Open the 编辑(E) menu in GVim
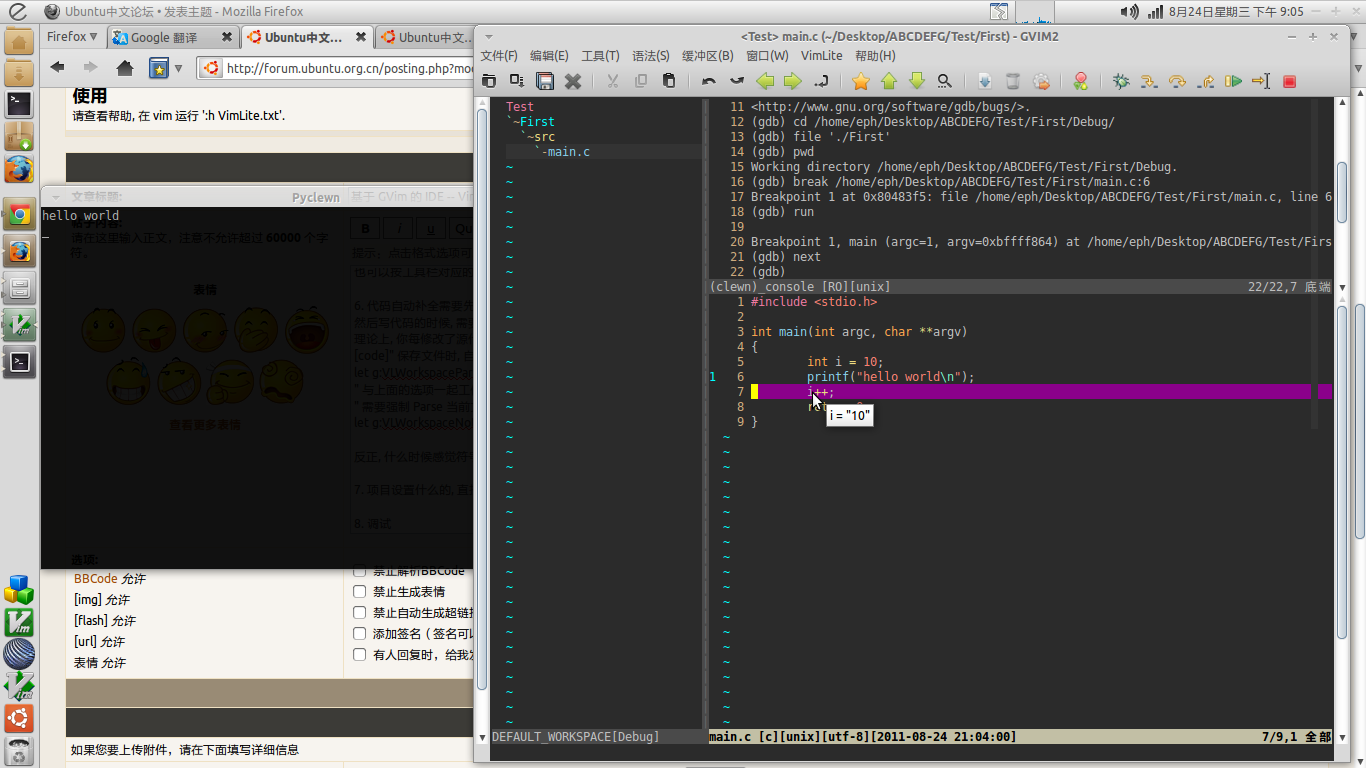The height and width of the screenshot is (768, 1366). tap(549, 56)
